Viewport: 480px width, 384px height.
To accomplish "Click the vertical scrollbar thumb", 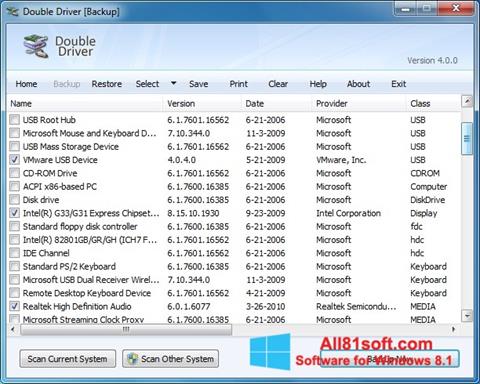I will [x=467, y=139].
